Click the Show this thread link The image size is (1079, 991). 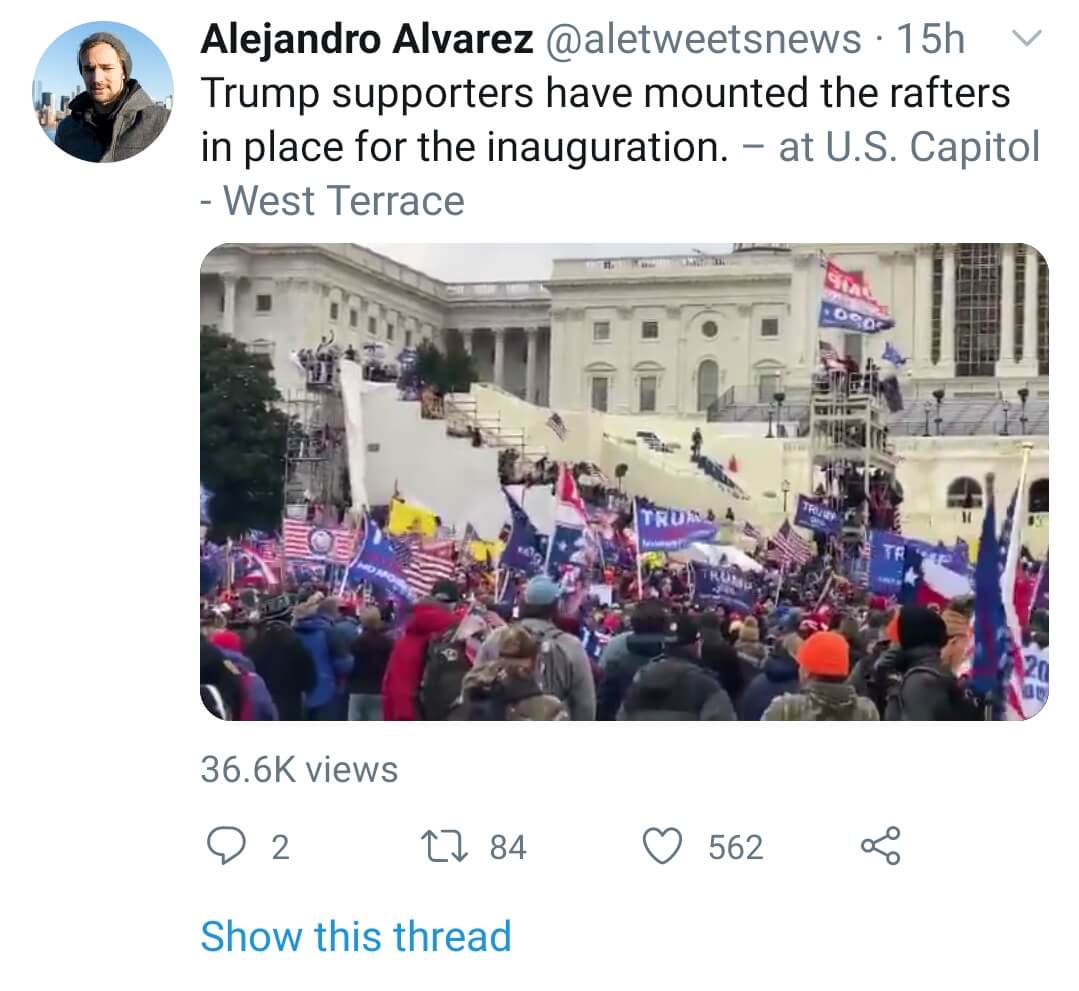click(356, 937)
